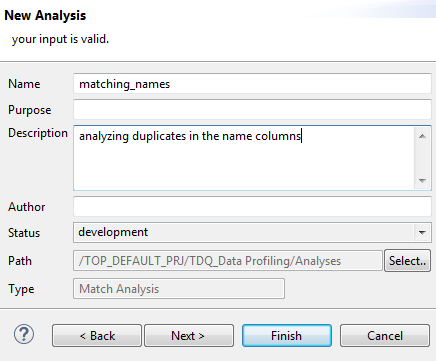Click the 'your input is valid.' message
This screenshot has width=436, height=361.
[x=60, y=39]
